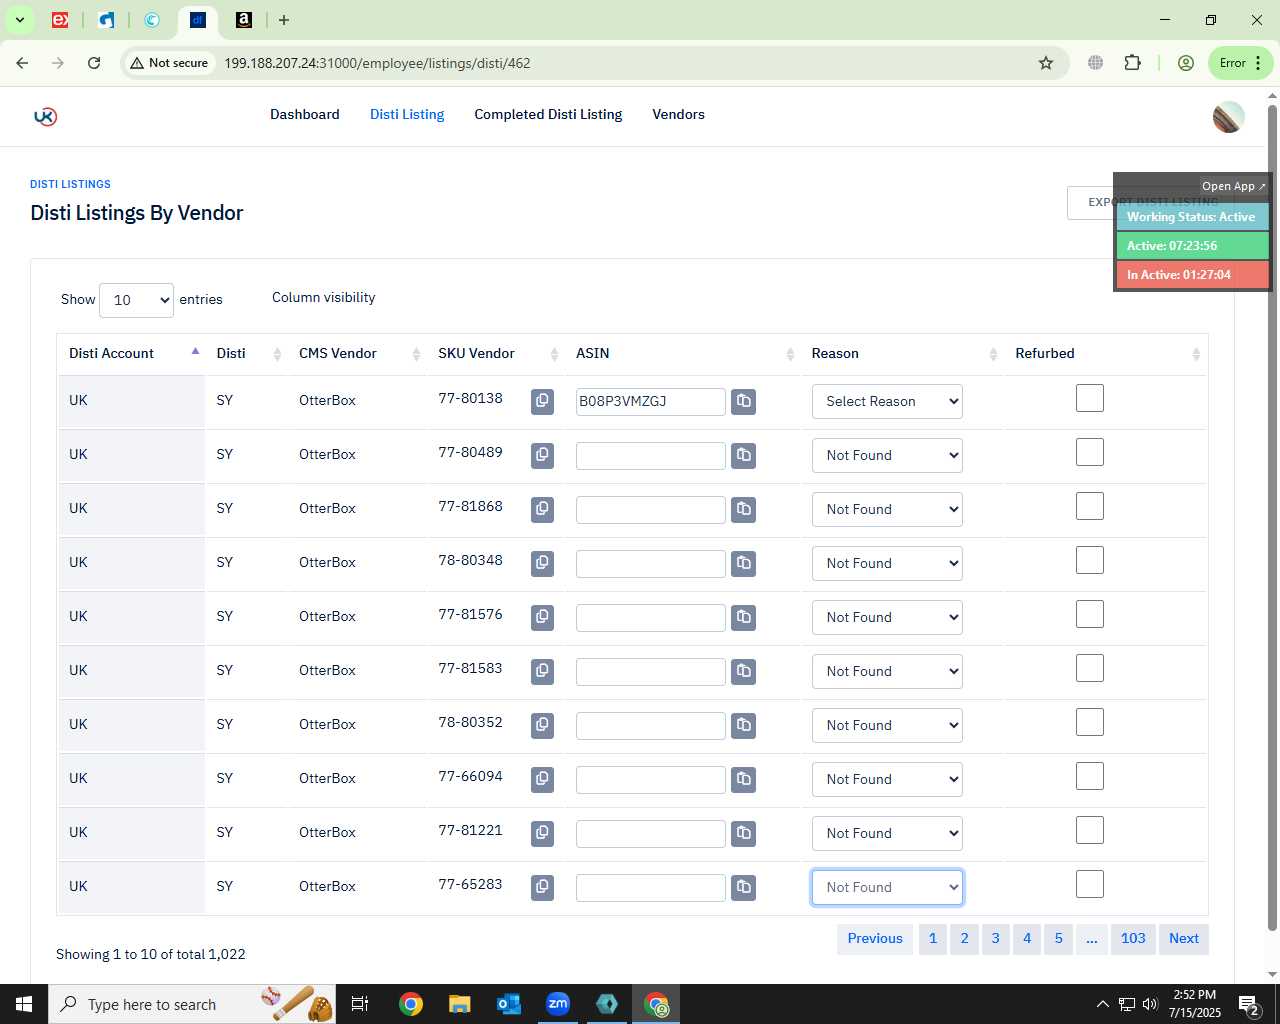This screenshot has width=1280, height=1024.
Task: Click ASIN paste icon in row 77-81576
Action: [x=743, y=617]
